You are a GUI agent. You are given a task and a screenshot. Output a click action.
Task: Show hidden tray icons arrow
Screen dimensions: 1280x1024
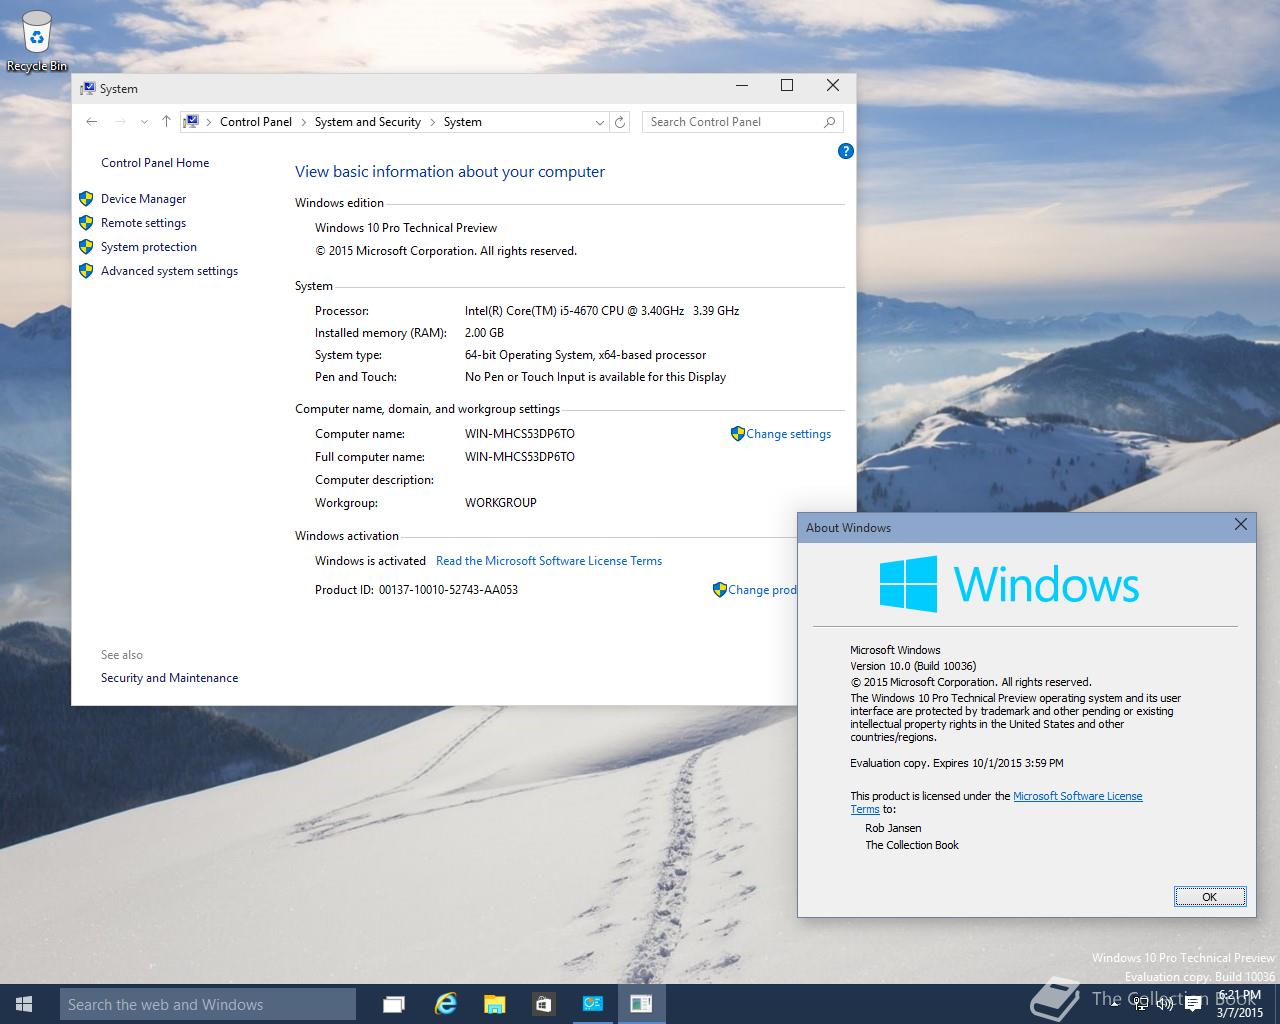tap(1117, 1004)
